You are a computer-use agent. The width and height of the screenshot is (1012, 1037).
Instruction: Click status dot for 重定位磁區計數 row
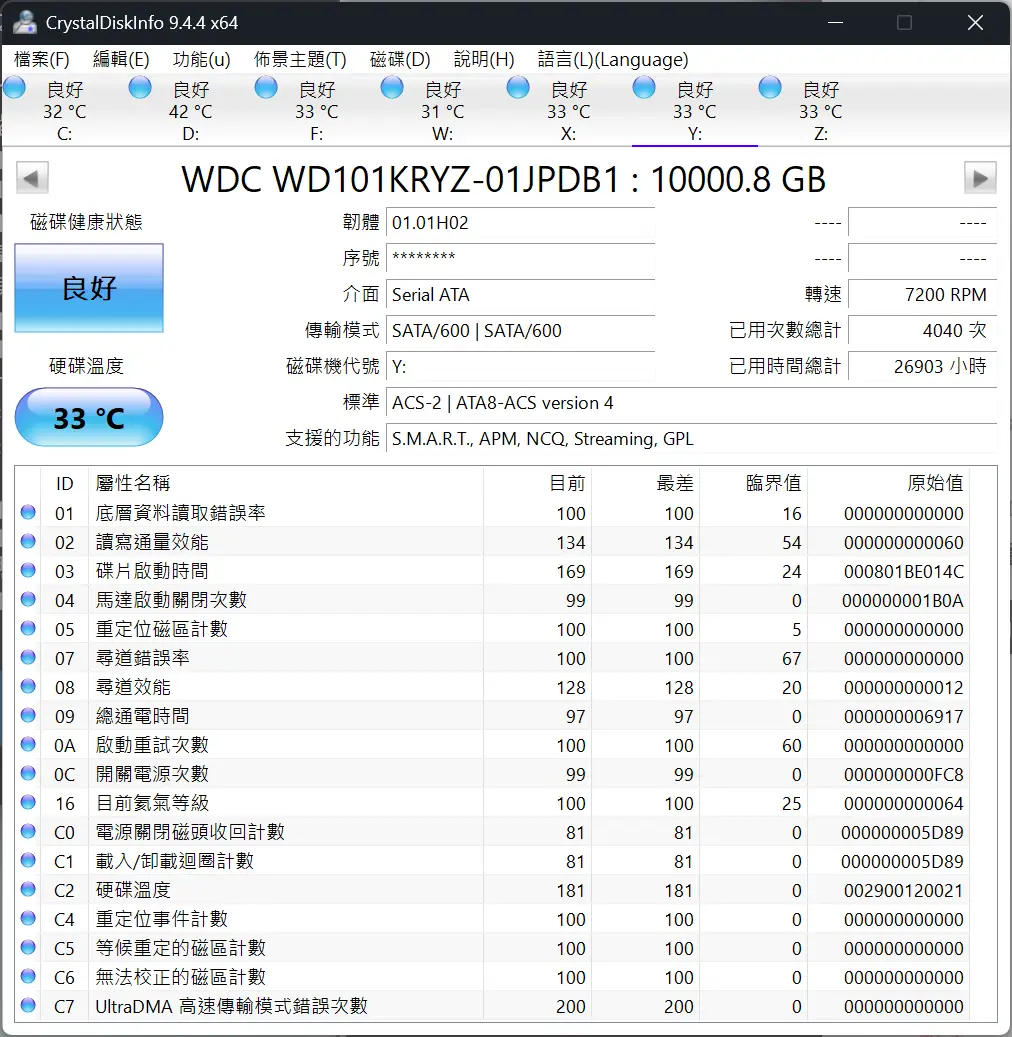28,628
